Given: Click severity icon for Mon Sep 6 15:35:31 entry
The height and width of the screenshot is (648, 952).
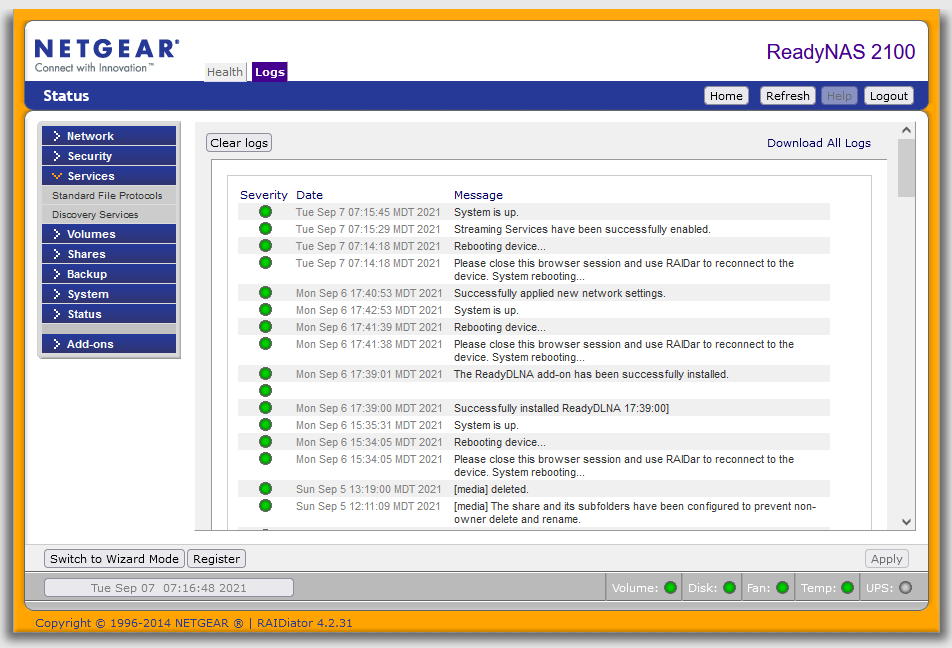Looking at the screenshot, I should click(x=265, y=425).
